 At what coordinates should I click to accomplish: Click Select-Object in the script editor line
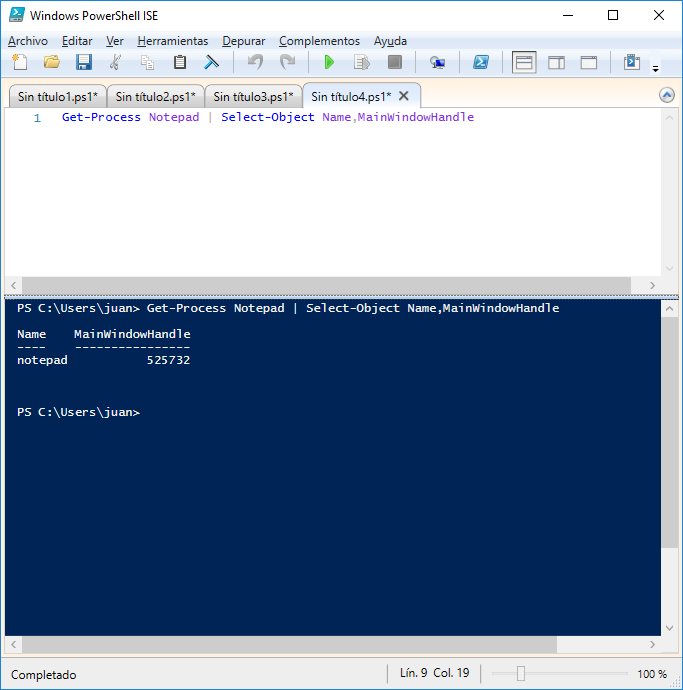(x=268, y=117)
